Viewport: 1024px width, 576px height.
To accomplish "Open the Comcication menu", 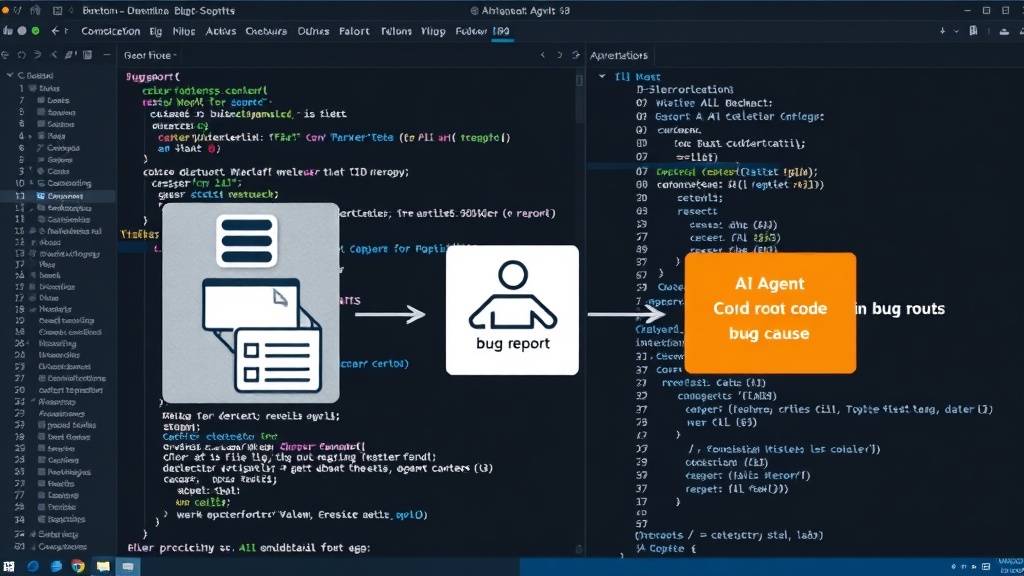I will point(110,31).
